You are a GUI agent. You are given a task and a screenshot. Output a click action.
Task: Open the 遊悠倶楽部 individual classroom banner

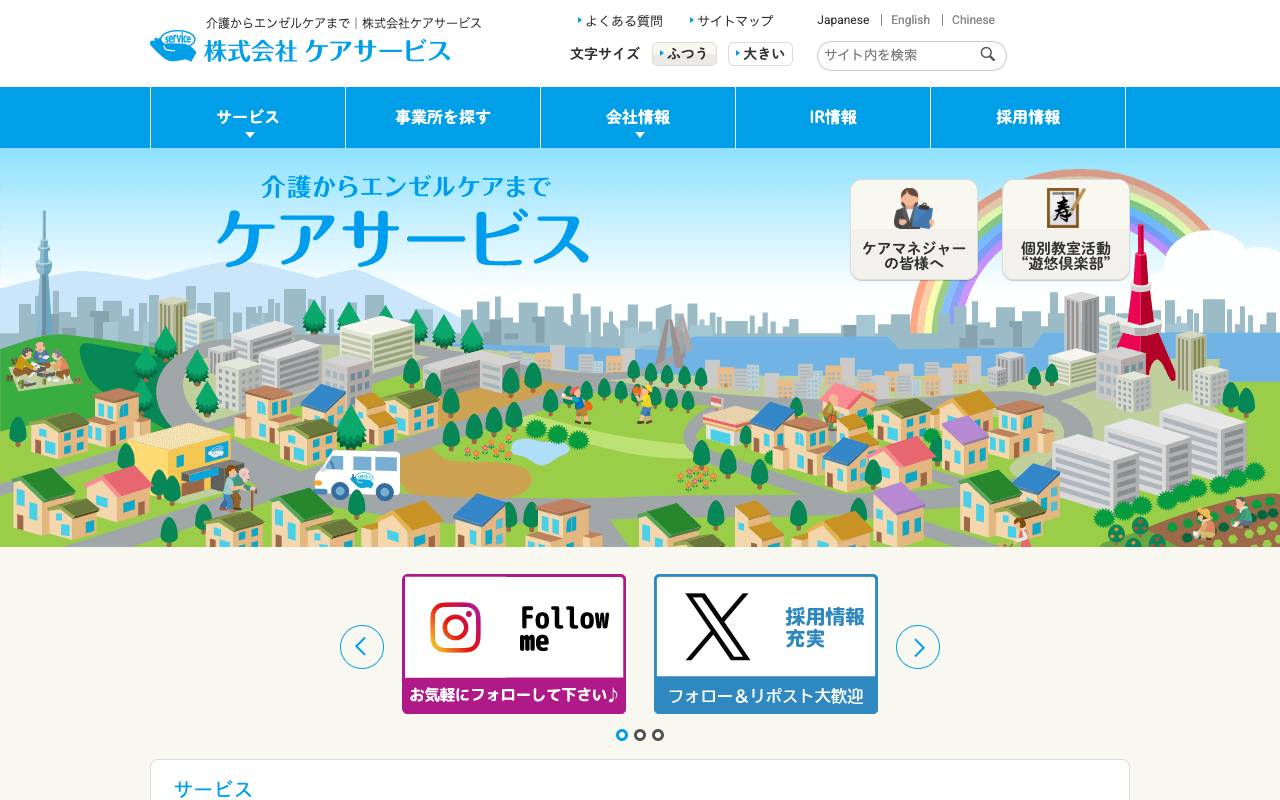[x=1065, y=229]
